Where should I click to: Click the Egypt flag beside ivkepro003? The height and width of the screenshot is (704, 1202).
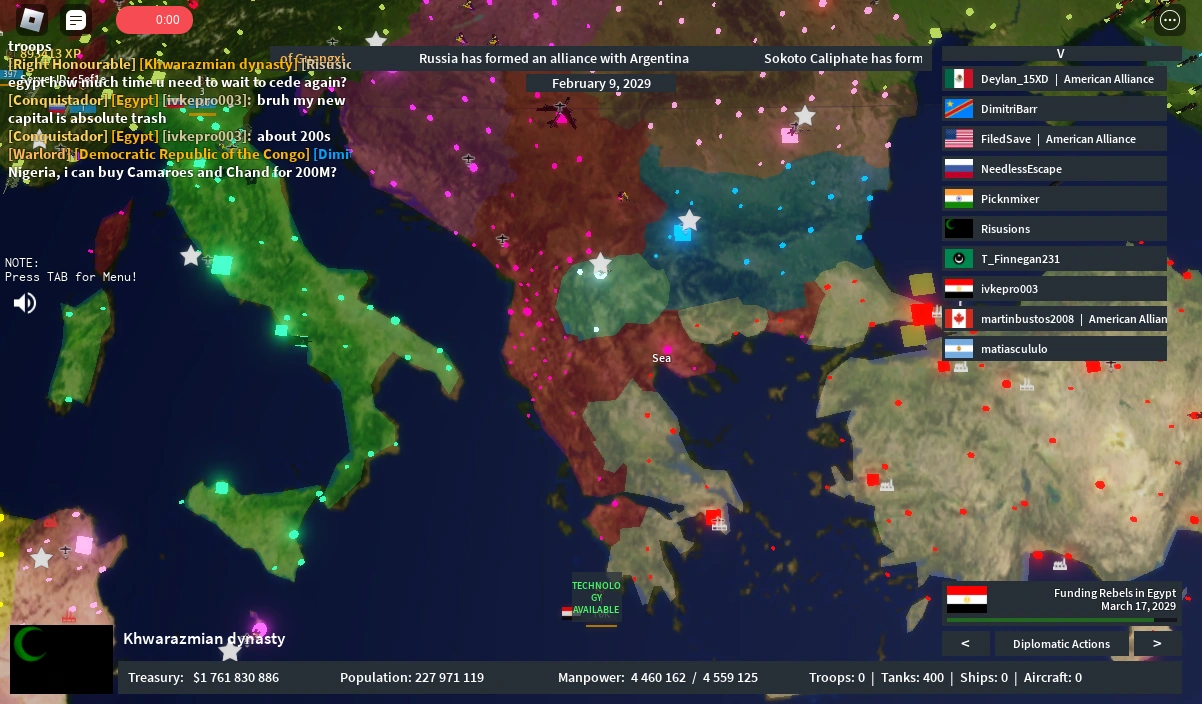(958, 288)
